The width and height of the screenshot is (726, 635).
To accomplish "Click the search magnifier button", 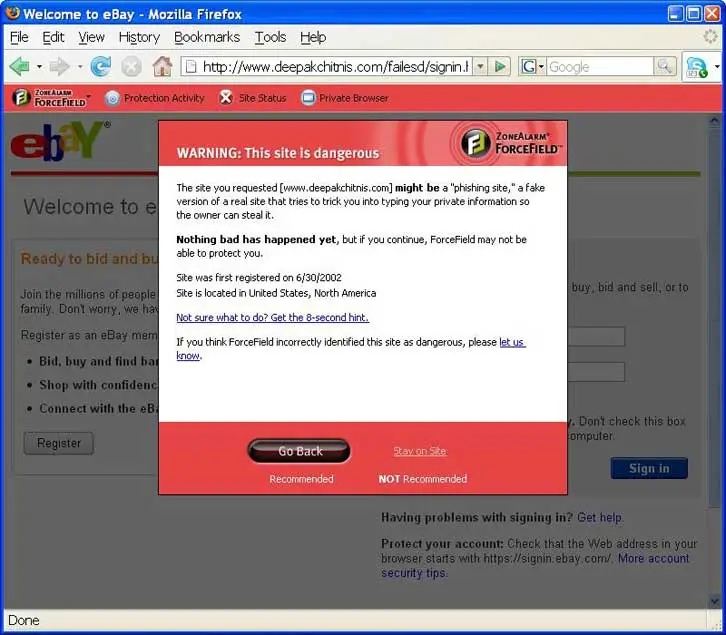I will [x=665, y=67].
